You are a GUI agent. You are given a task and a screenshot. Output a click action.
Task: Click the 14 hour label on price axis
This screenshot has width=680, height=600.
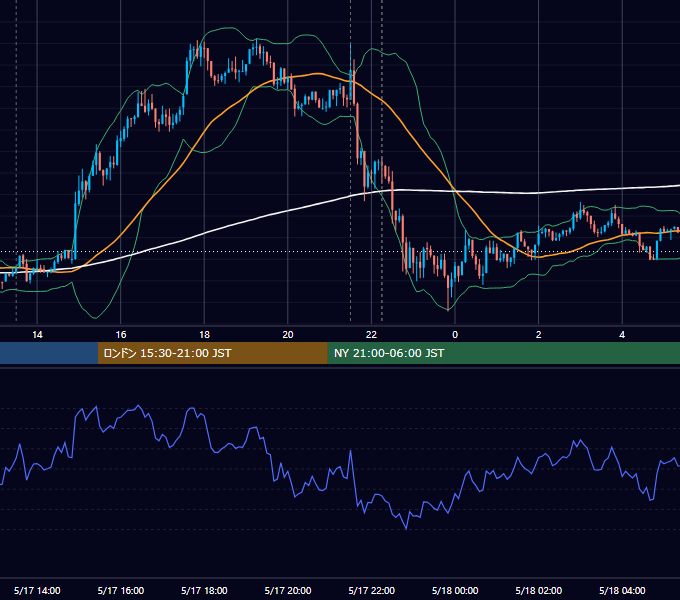(x=37, y=335)
